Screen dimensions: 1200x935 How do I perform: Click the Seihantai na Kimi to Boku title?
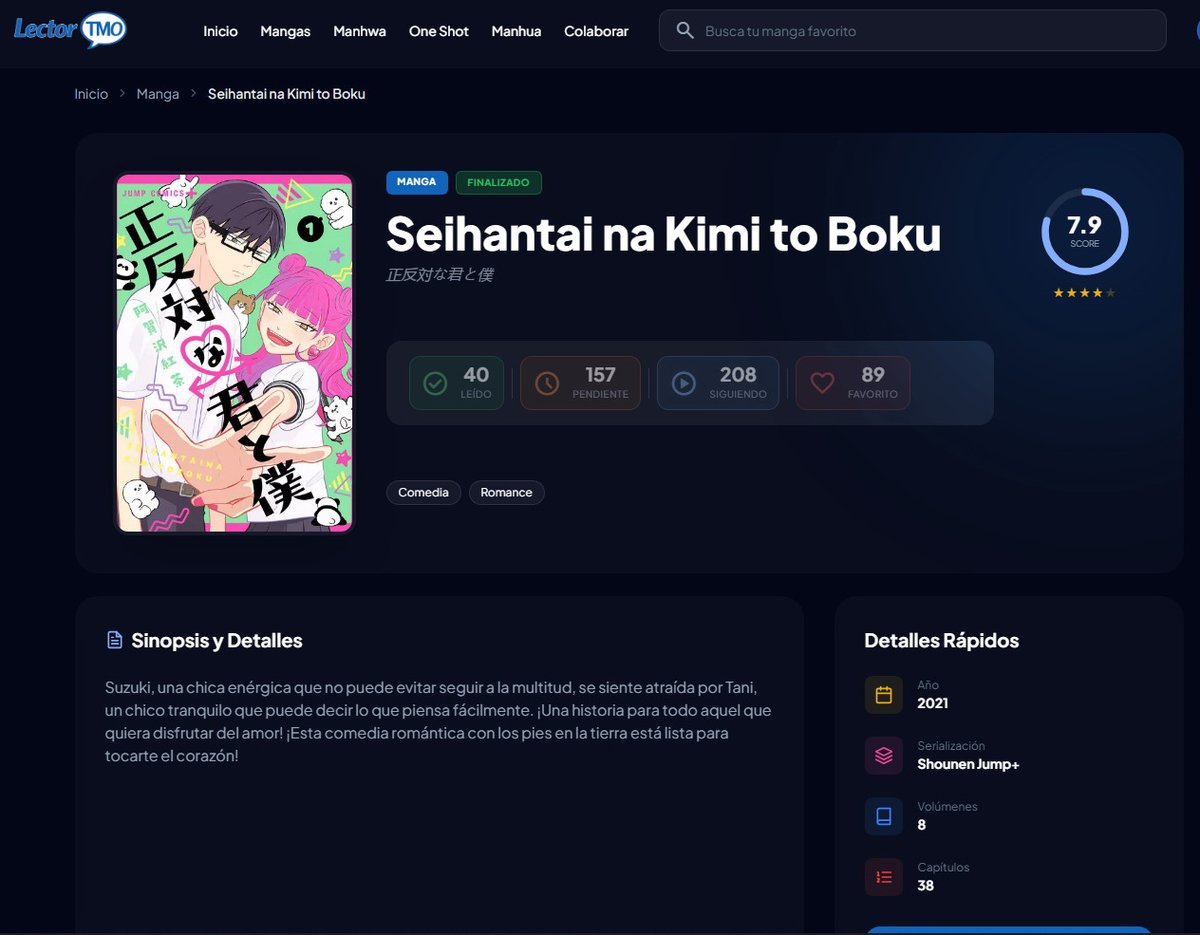click(664, 234)
